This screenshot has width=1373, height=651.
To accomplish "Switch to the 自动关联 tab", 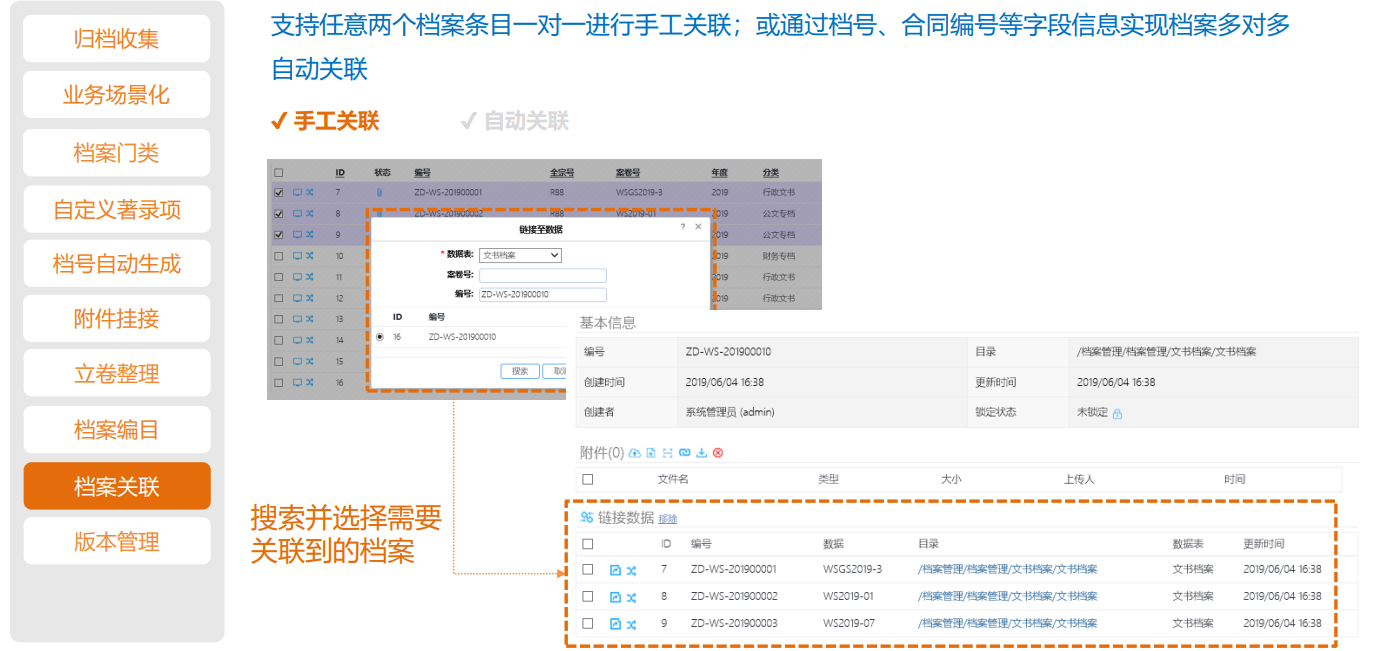I will (x=514, y=121).
